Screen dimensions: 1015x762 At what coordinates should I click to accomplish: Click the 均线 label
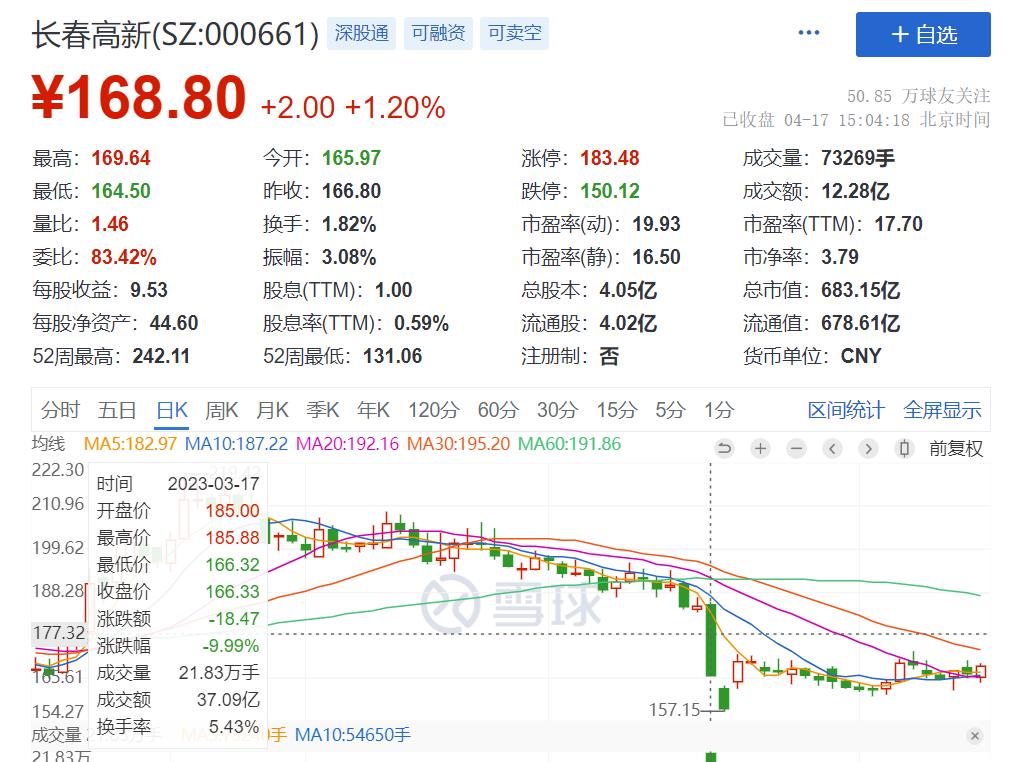coord(49,444)
